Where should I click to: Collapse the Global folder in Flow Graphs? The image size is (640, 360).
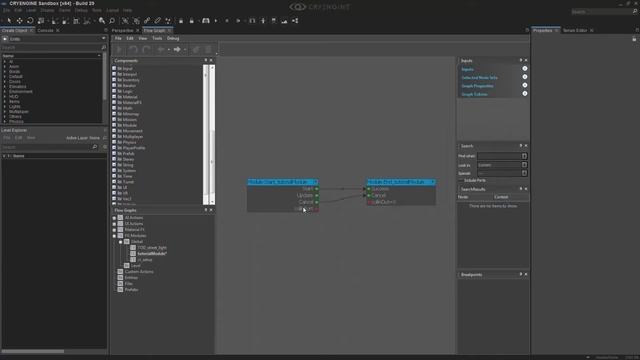120,242
